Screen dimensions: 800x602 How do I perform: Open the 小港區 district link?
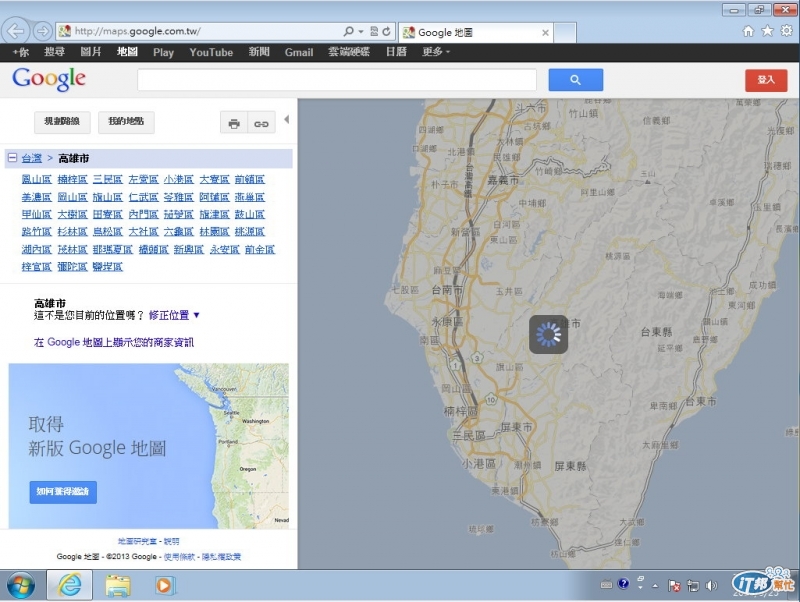coord(179,180)
